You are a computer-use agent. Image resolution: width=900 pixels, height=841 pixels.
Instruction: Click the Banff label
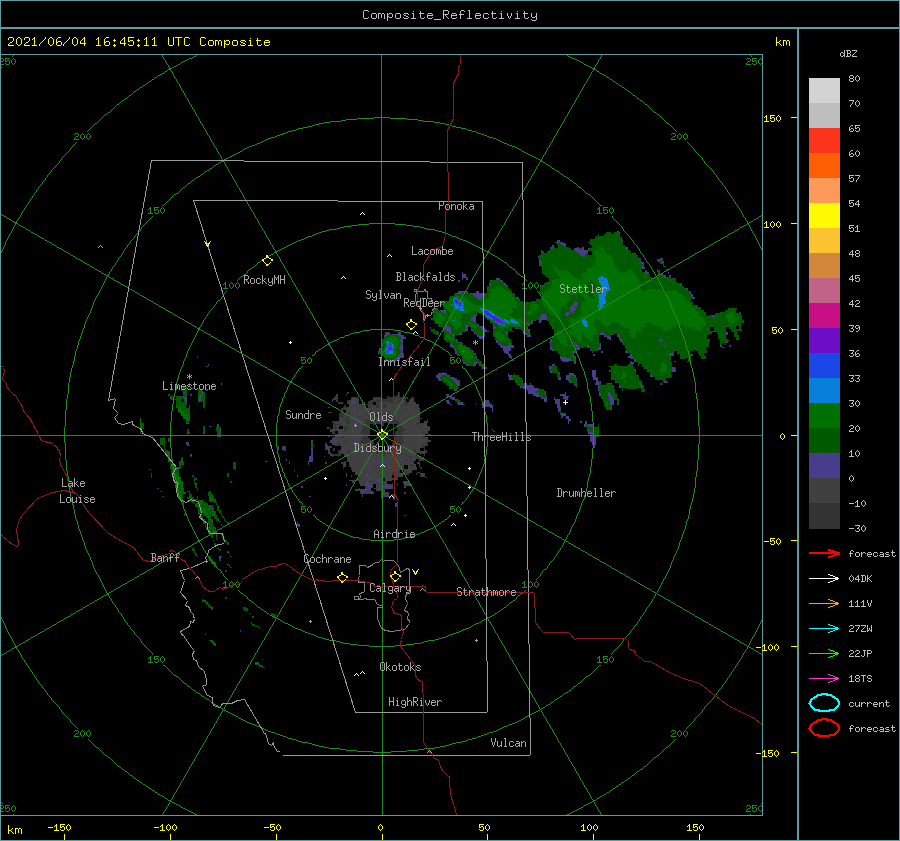click(x=165, y=557)
